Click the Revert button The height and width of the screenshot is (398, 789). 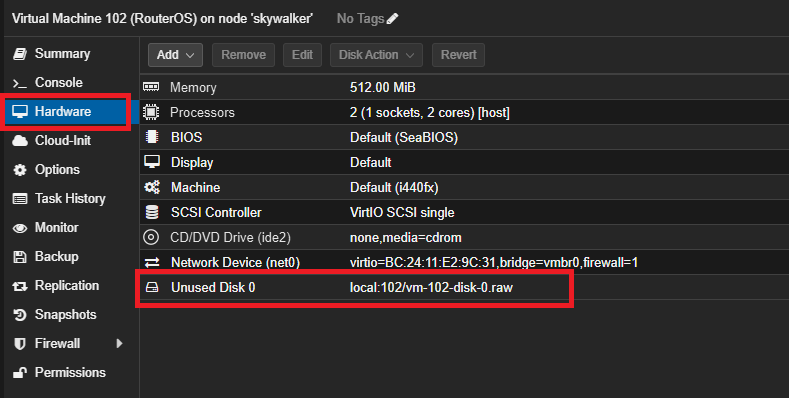[x=458, y=55]
